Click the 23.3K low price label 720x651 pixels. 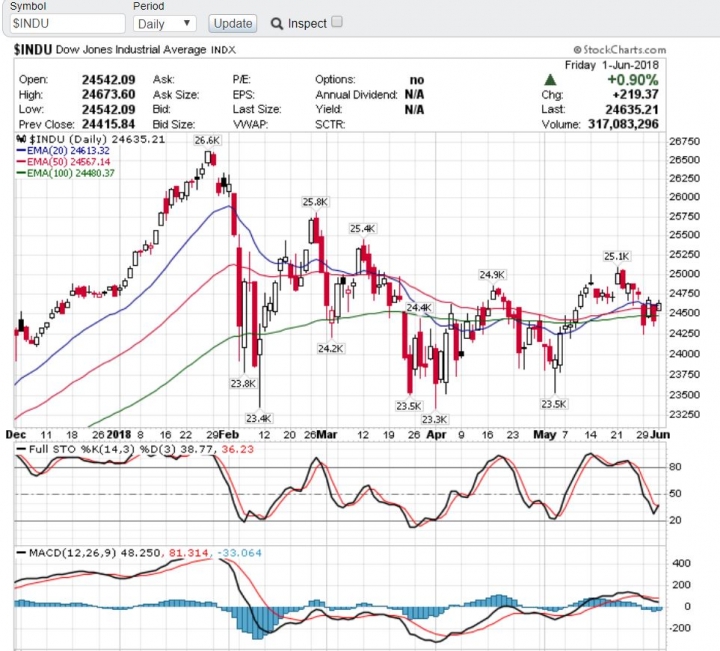(434, 419)
